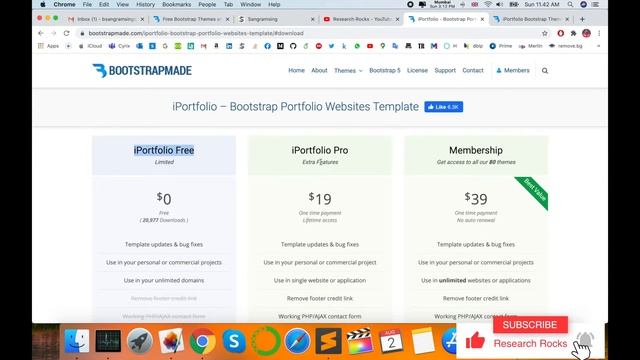Open Sublime Text from the Dock
640x360 pixels.
tap(329, 341)
